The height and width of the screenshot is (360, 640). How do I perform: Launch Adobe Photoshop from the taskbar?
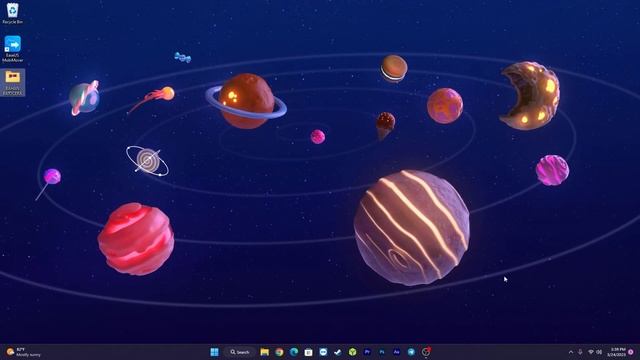coord(382,352)
